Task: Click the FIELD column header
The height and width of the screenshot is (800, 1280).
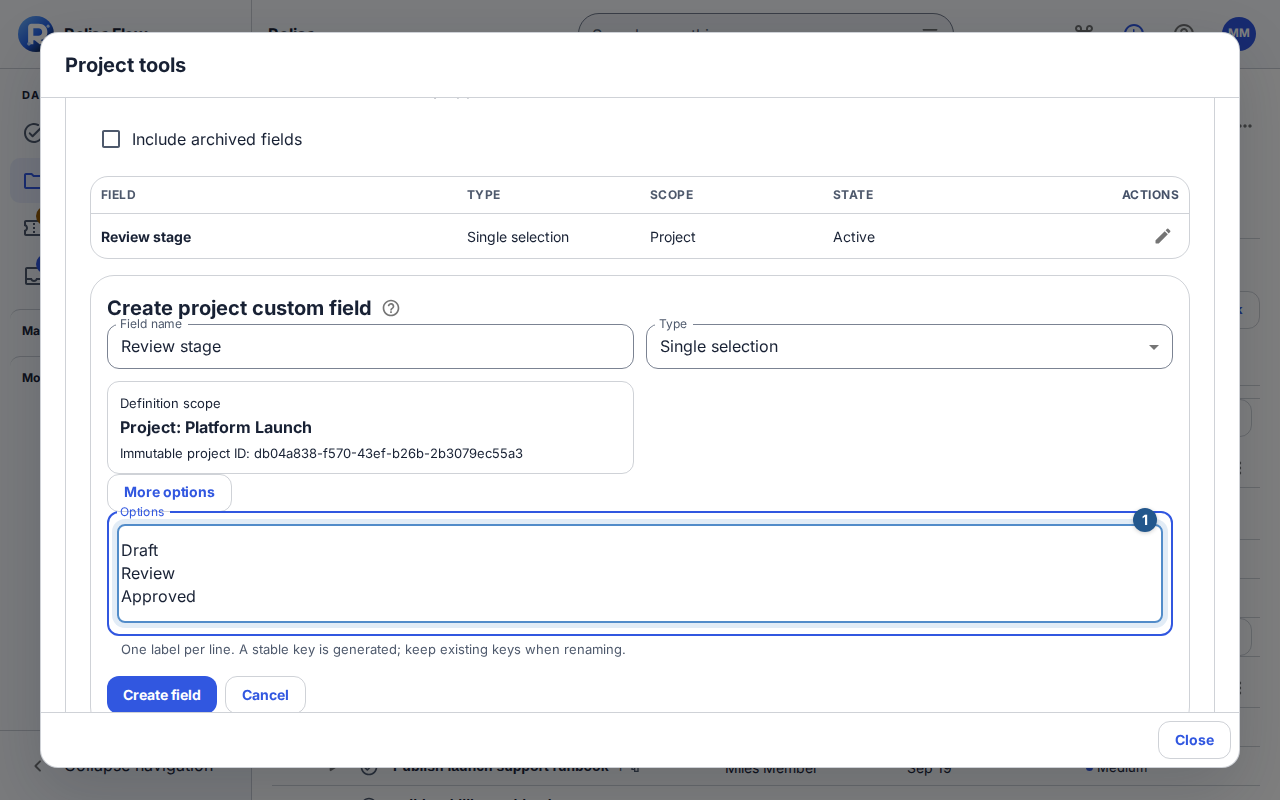Action: pyautogui.click(x=118, y=195)
